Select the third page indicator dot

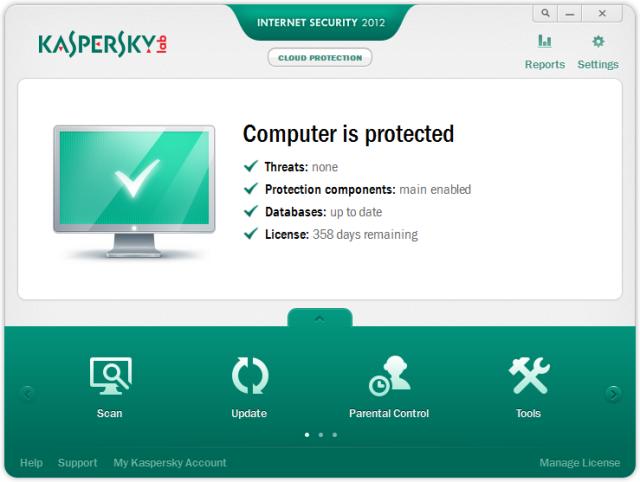coord(335,435)
